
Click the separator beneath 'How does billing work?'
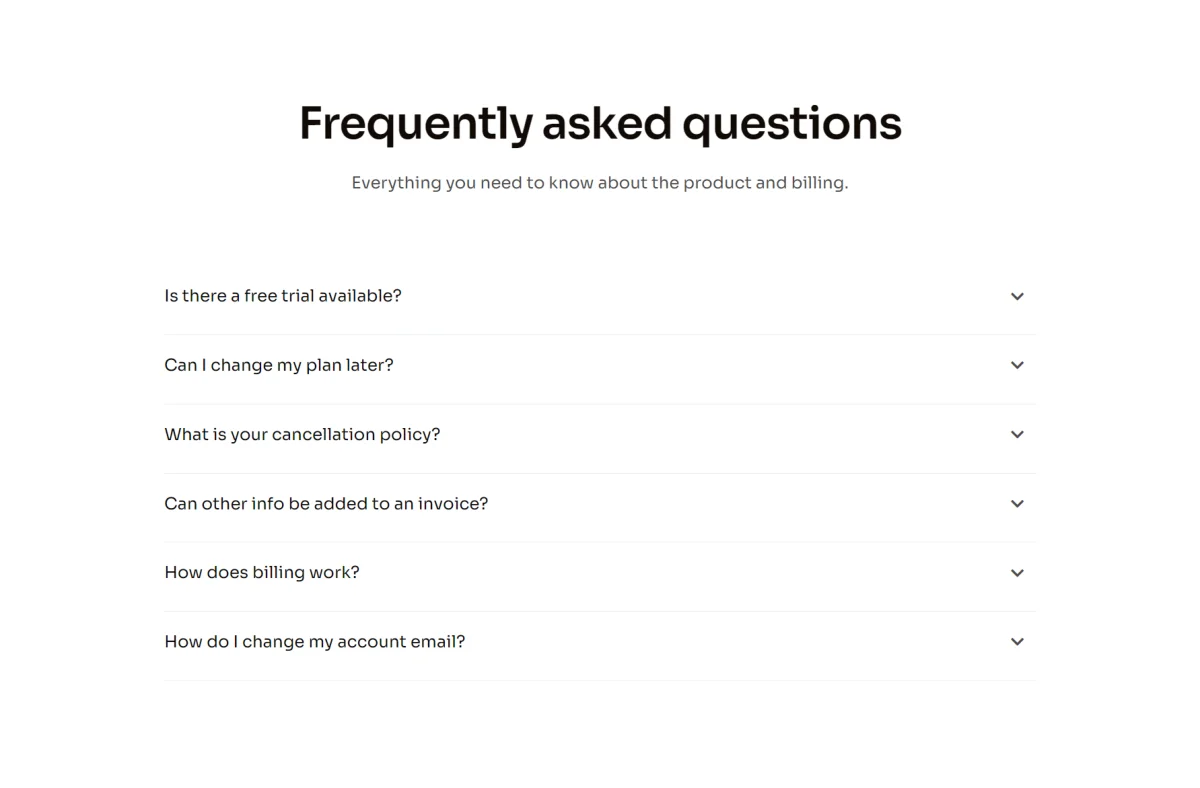pyautogui.click(x=600, y=611)
